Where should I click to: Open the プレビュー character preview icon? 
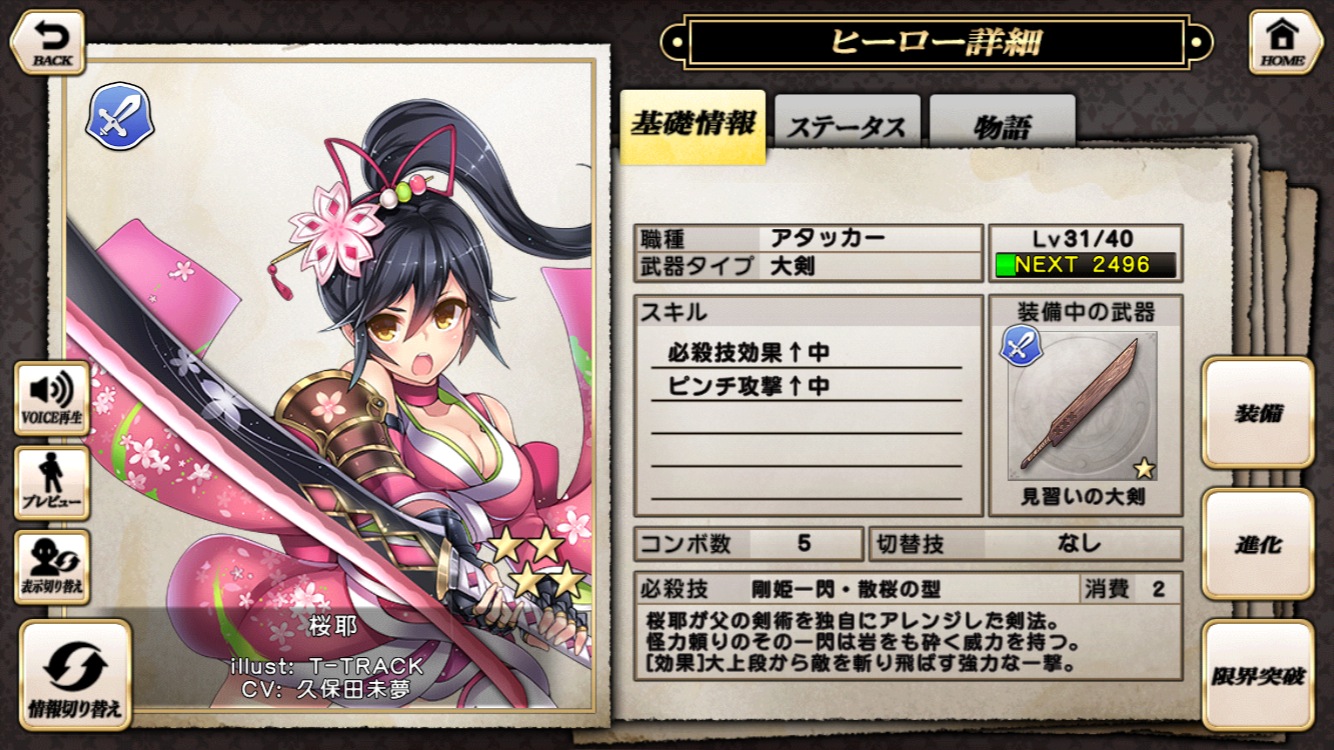(x=52, y=483)
